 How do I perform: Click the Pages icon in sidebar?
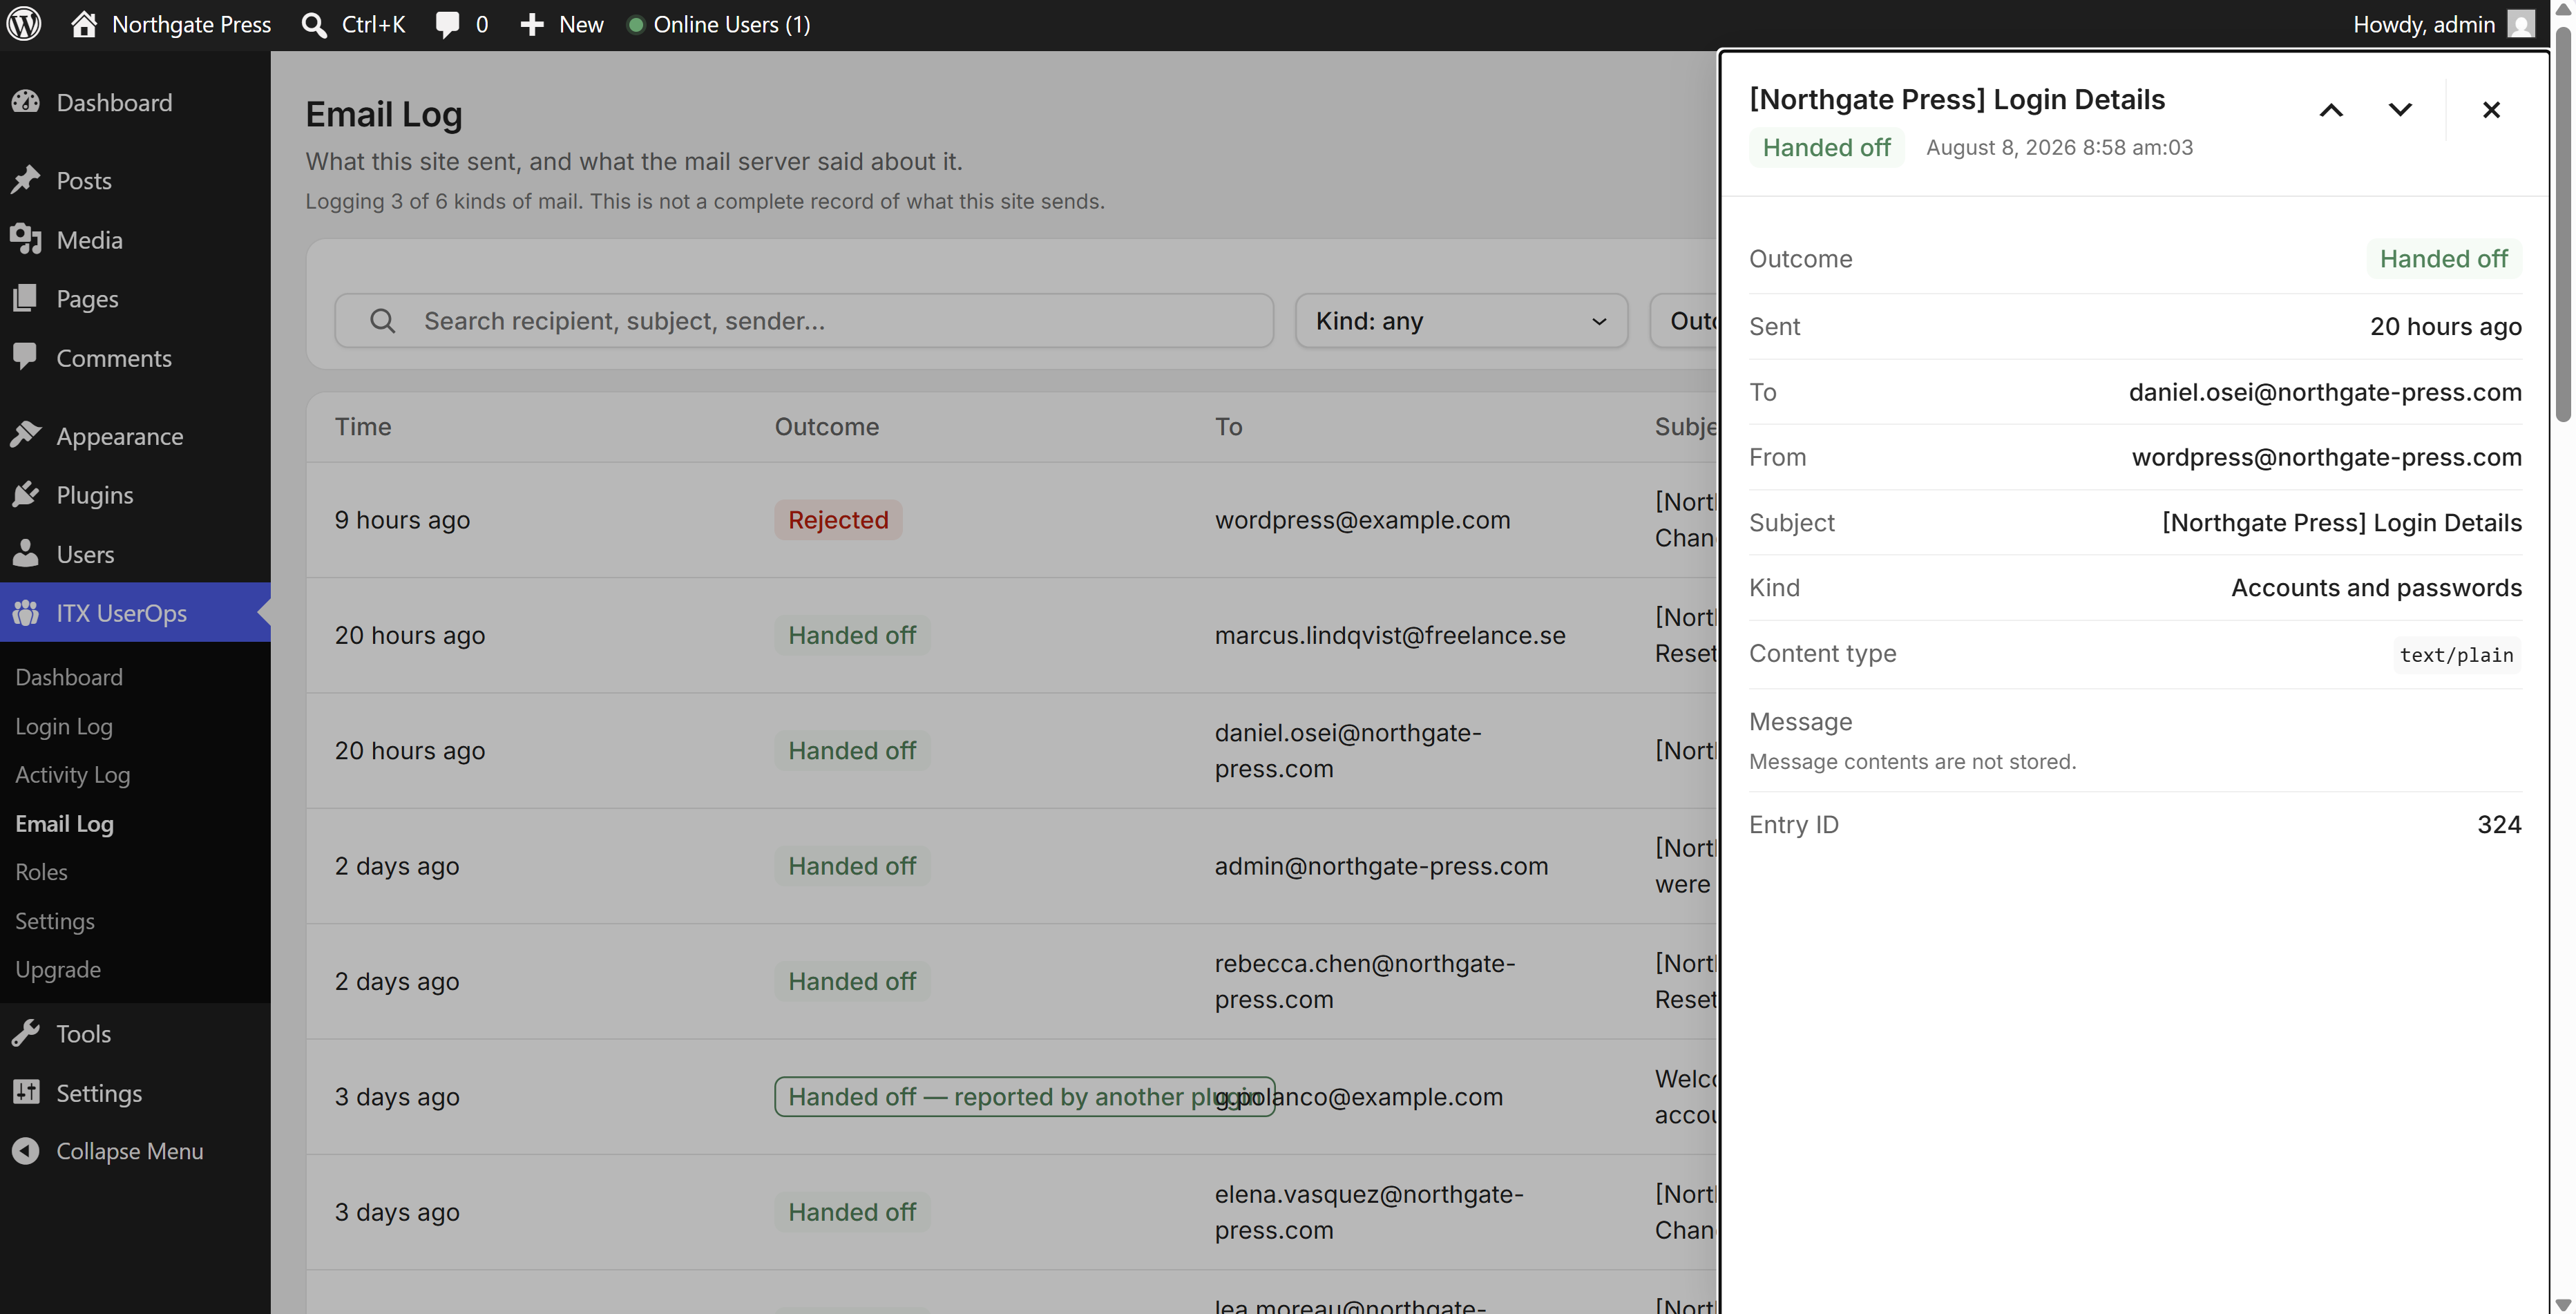(x=26, y=298)
